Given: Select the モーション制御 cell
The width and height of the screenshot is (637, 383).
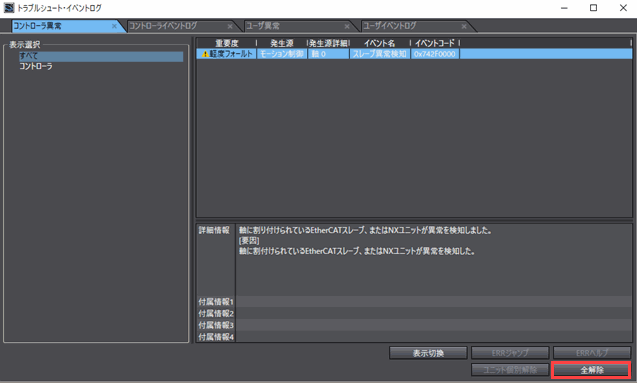Looking at the screenshot, I should tap(282, 54).
